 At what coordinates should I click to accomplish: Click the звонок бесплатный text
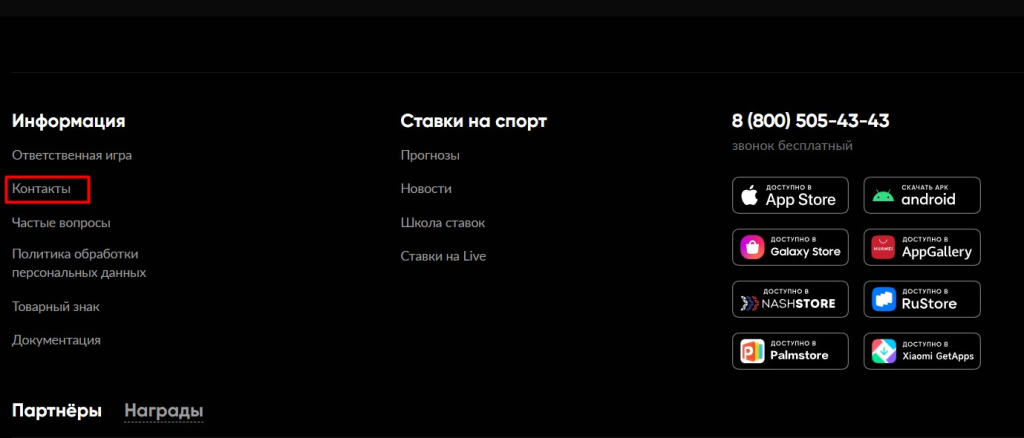[792, 146]
